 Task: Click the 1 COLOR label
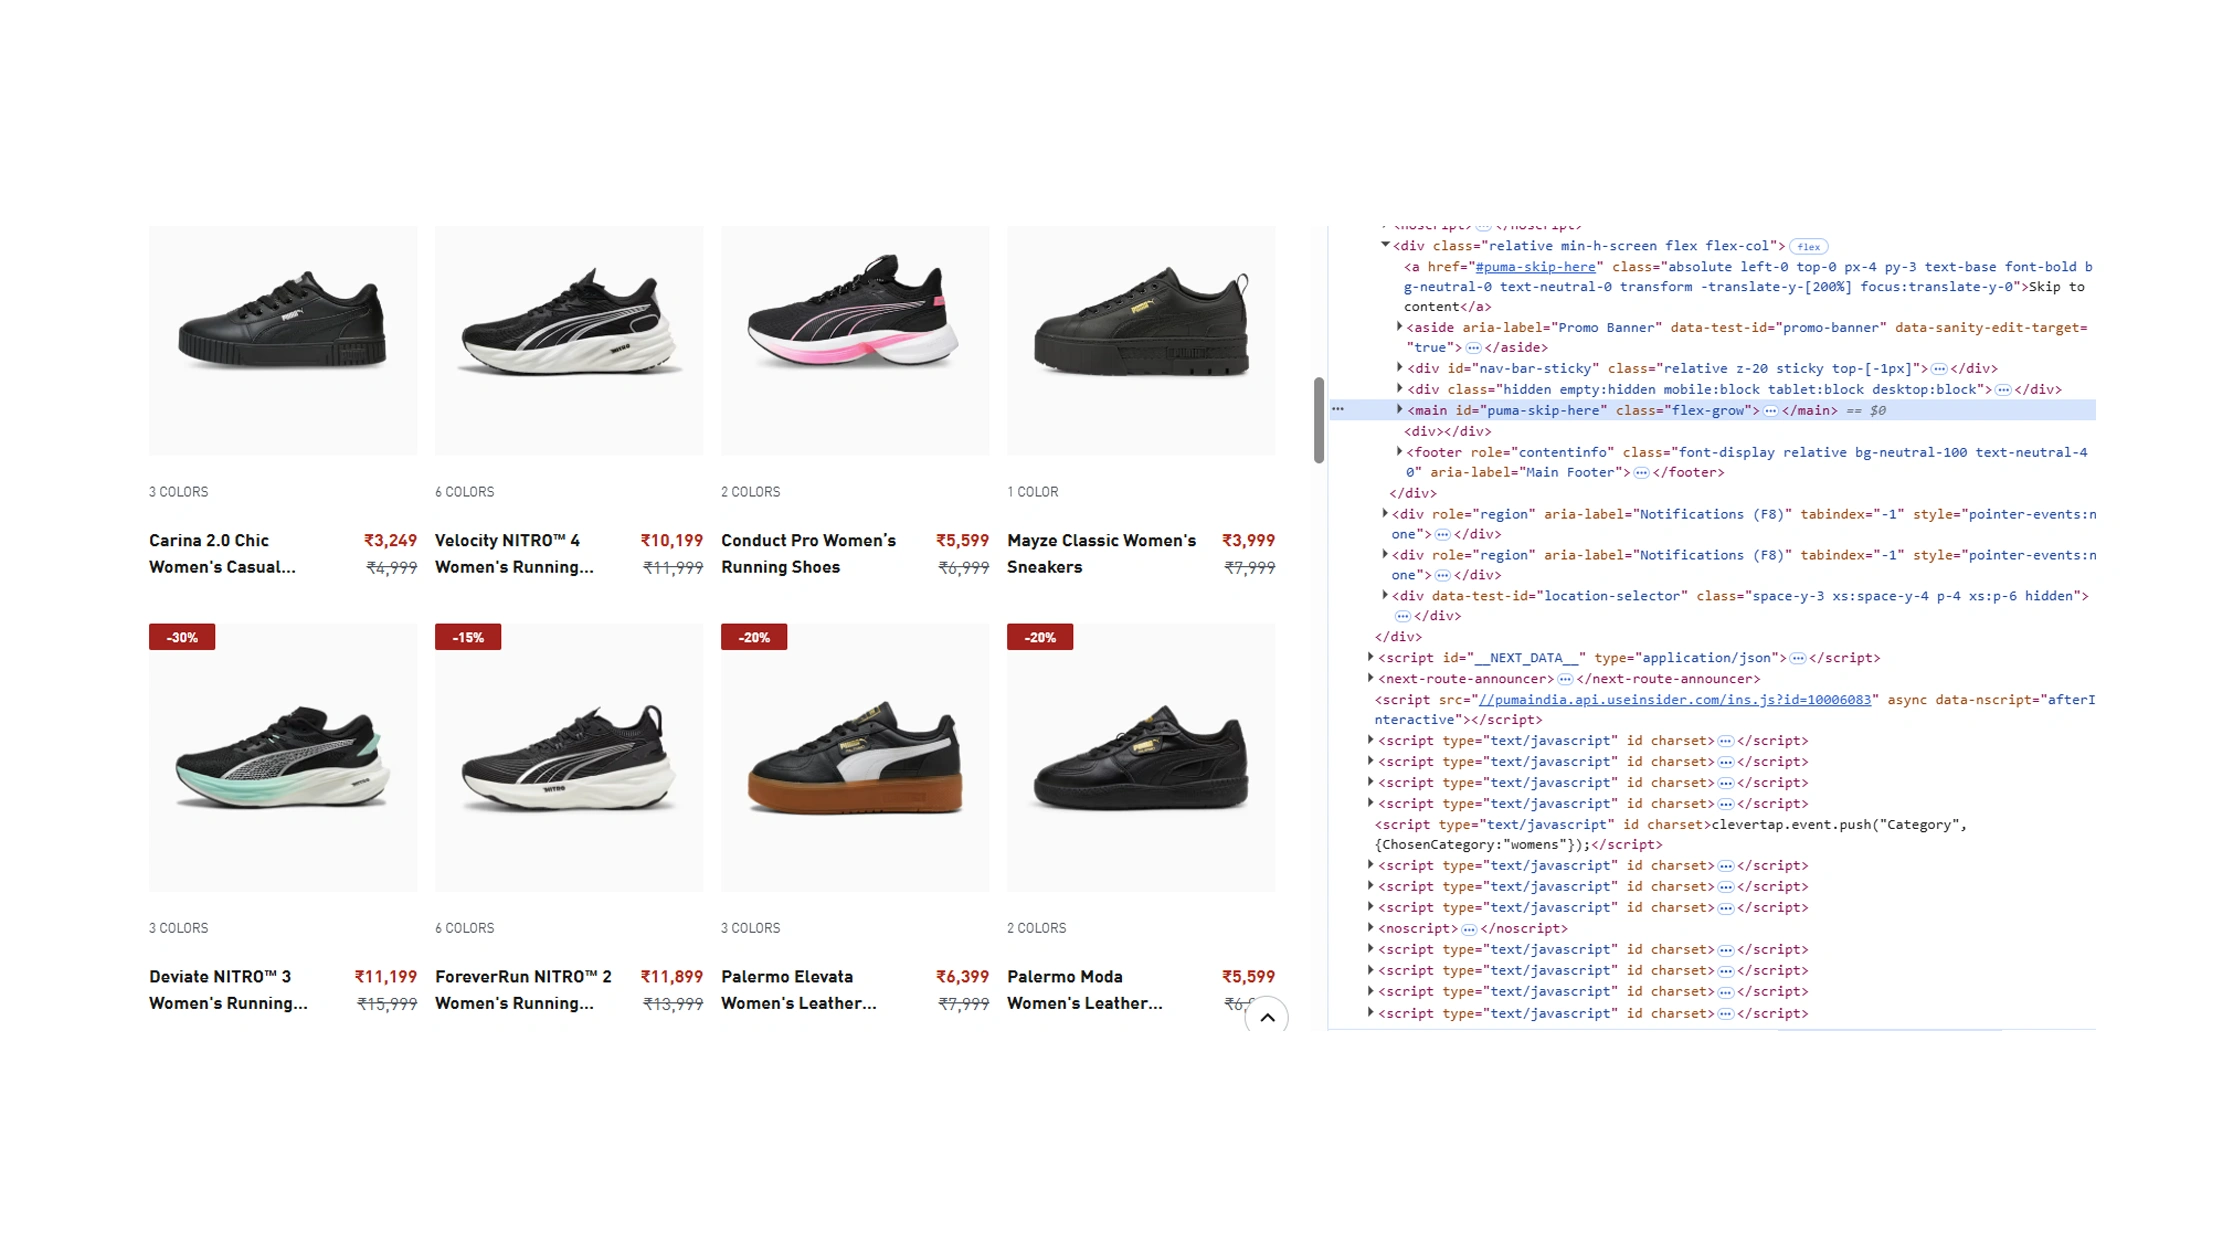[1032, 492]
